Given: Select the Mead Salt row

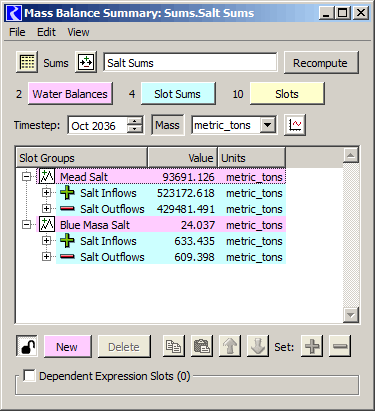Looking at the screenshot, I should pos(161,177).
